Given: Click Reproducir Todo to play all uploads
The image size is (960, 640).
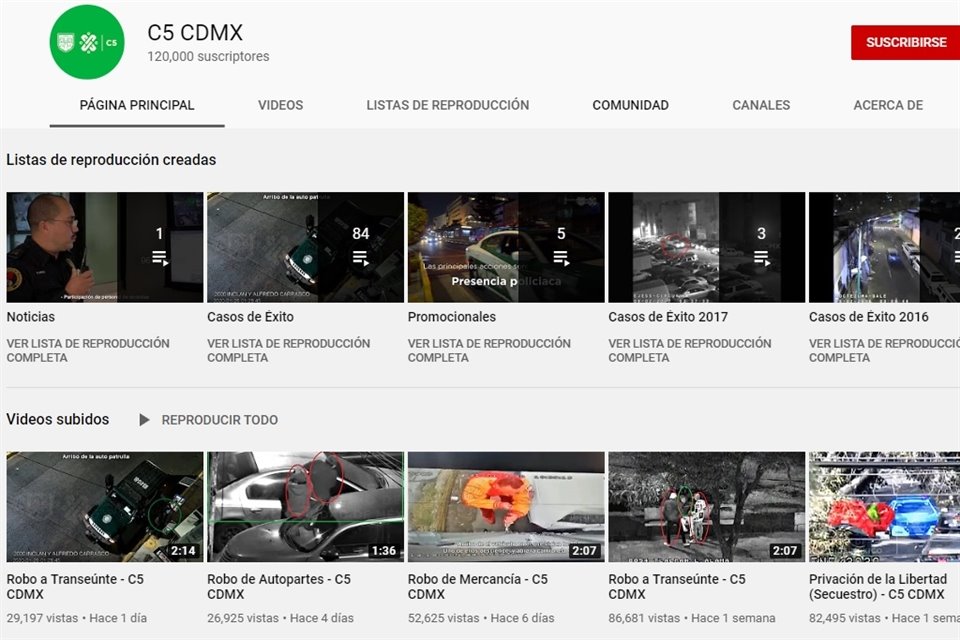Looking at the screenshot, I should pyautogui.click(x=220, y=420).
